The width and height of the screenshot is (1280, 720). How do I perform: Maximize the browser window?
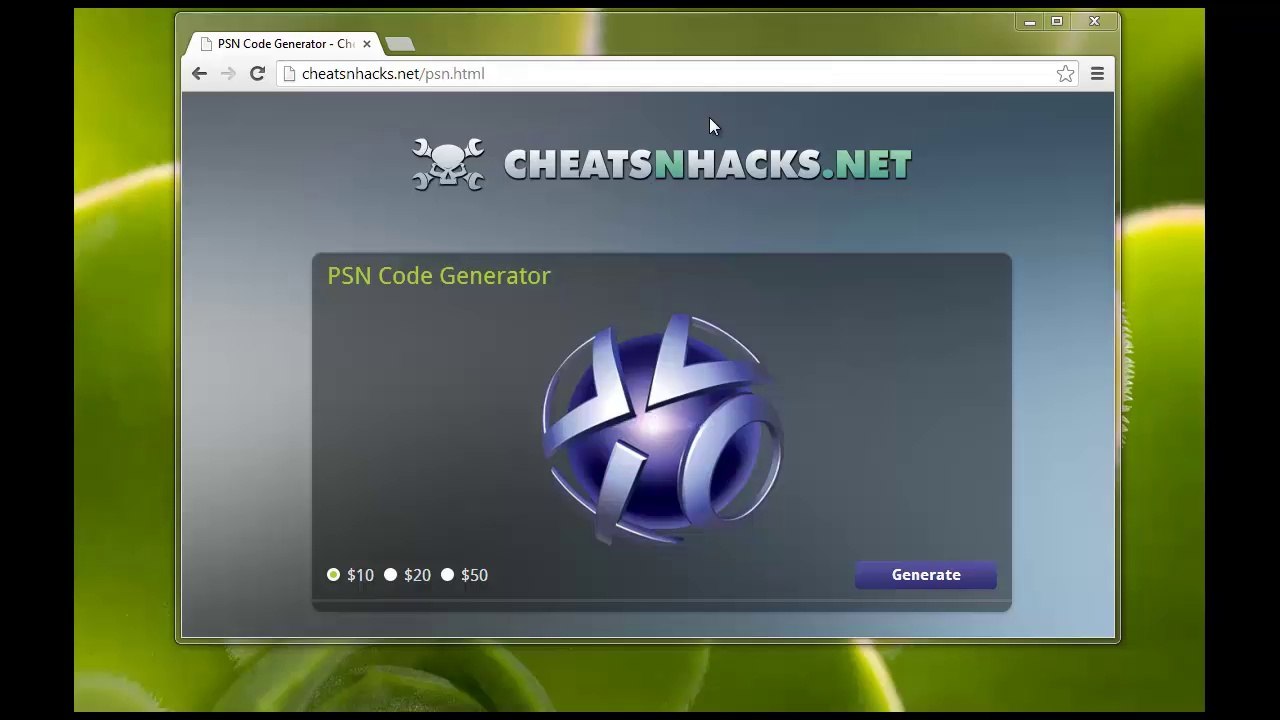1057,21
